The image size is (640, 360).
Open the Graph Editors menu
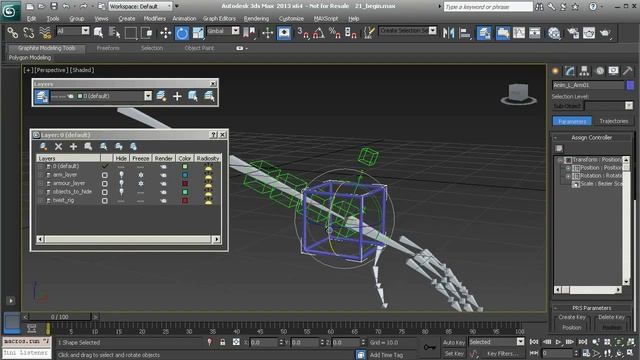pyautogui.click(x=219, y=19)
